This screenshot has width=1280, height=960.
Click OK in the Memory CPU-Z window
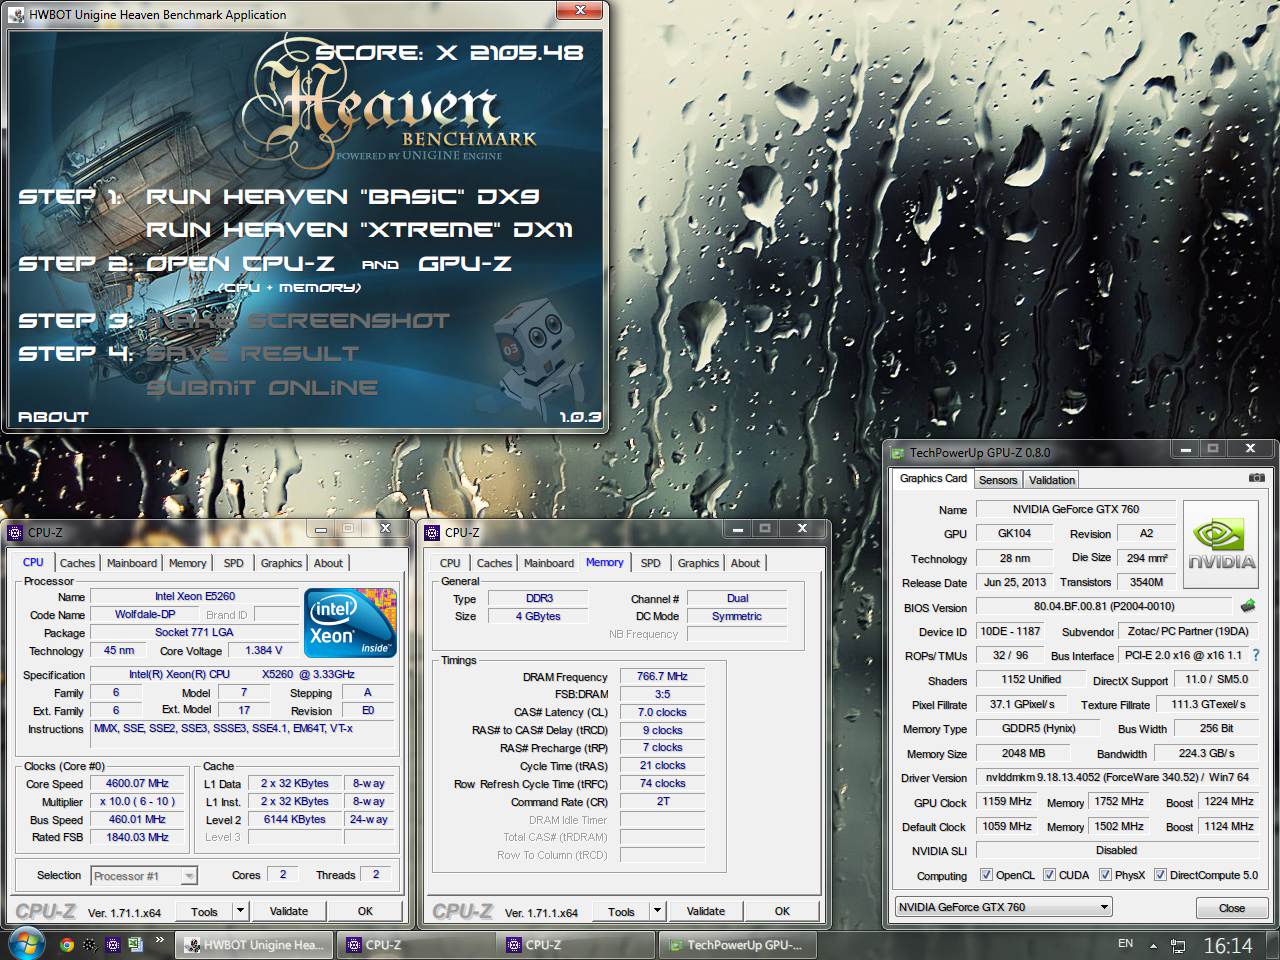(782, 911)
